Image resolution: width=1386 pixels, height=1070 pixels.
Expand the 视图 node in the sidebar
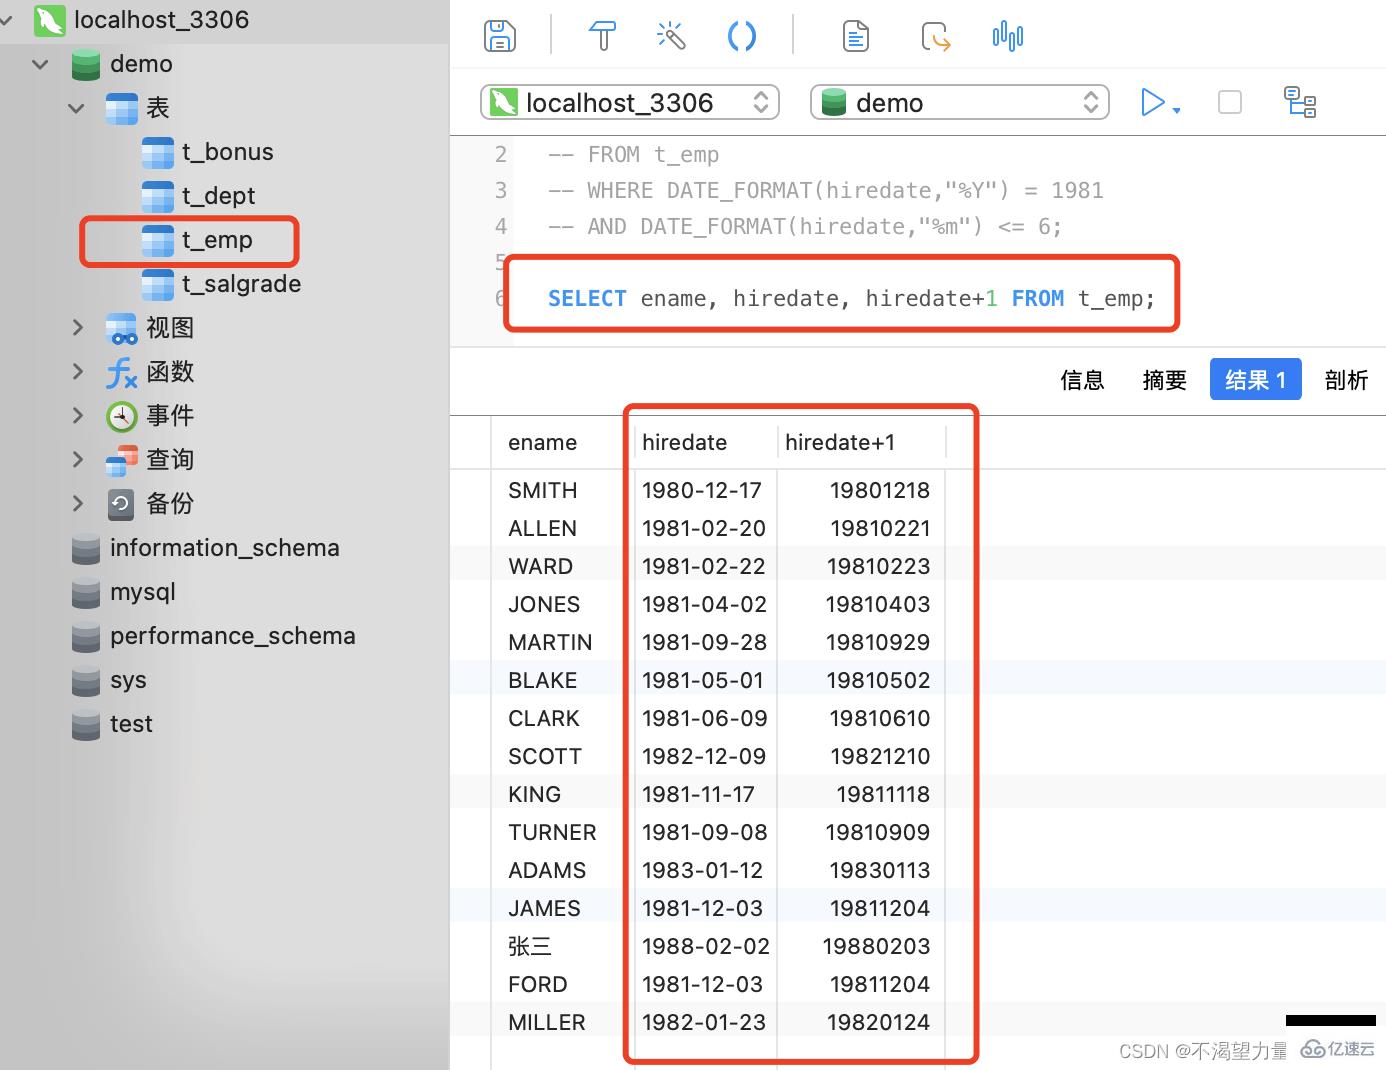click(x=78, y=327)
